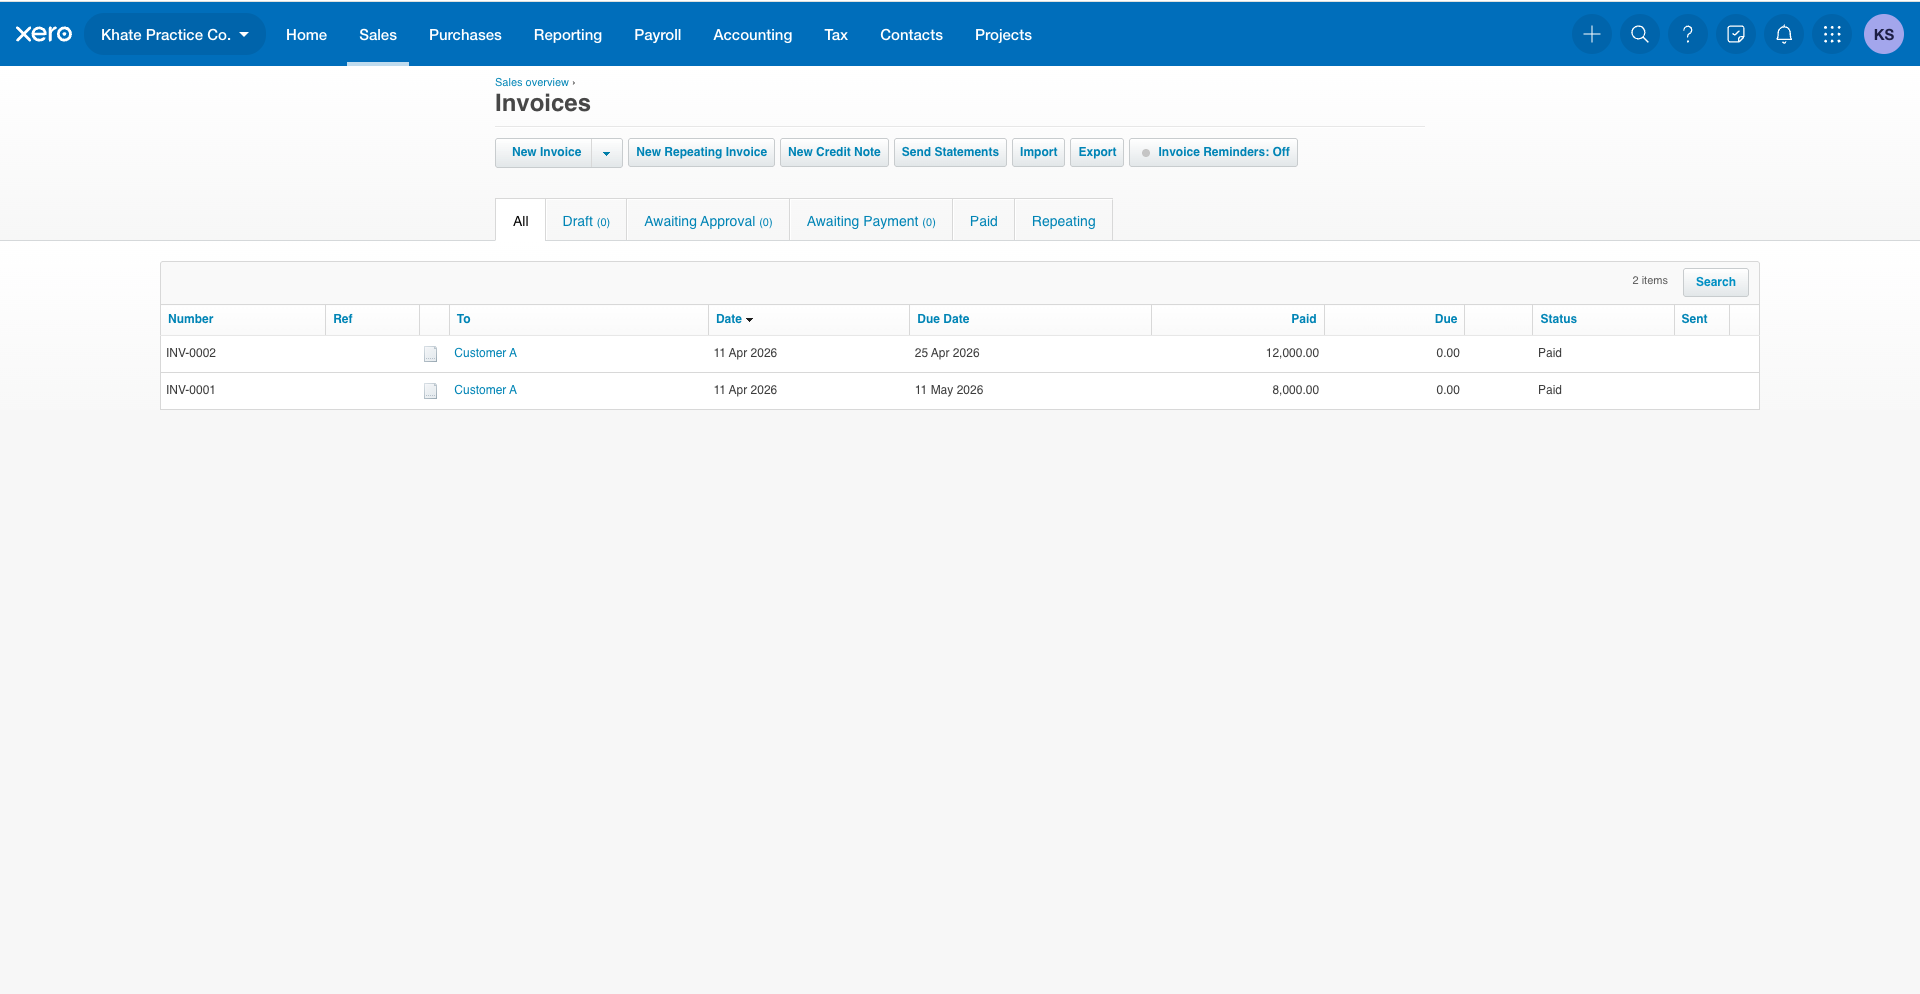Image resolution: width=1920 pixels, height=994 pixels.
Task: Click the New Invoice button
Action: click(545, 152)
